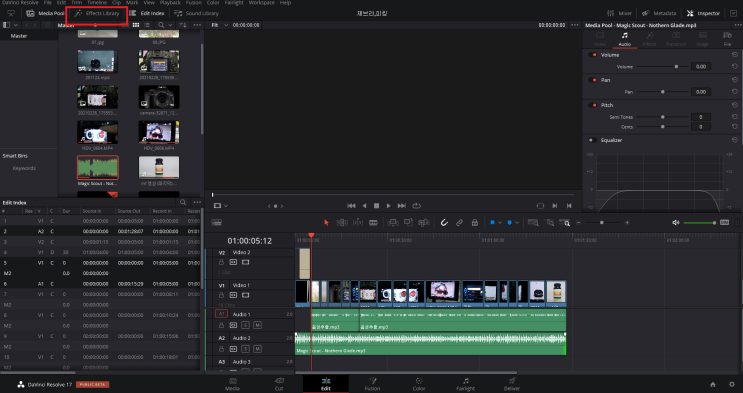
Task: Open the Effects Library panel
Action: (97, 13)
